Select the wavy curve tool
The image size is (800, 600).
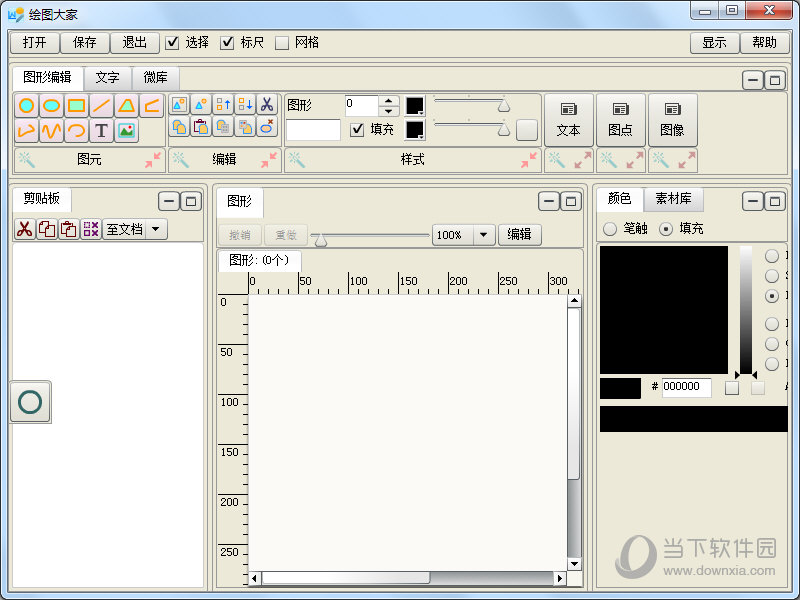click(52, 131)
